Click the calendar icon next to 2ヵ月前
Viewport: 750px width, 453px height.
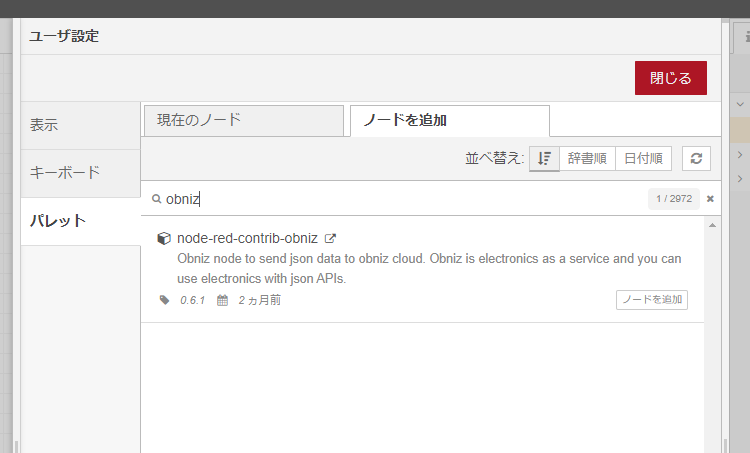pyautogui.click(x=222, y=300)
